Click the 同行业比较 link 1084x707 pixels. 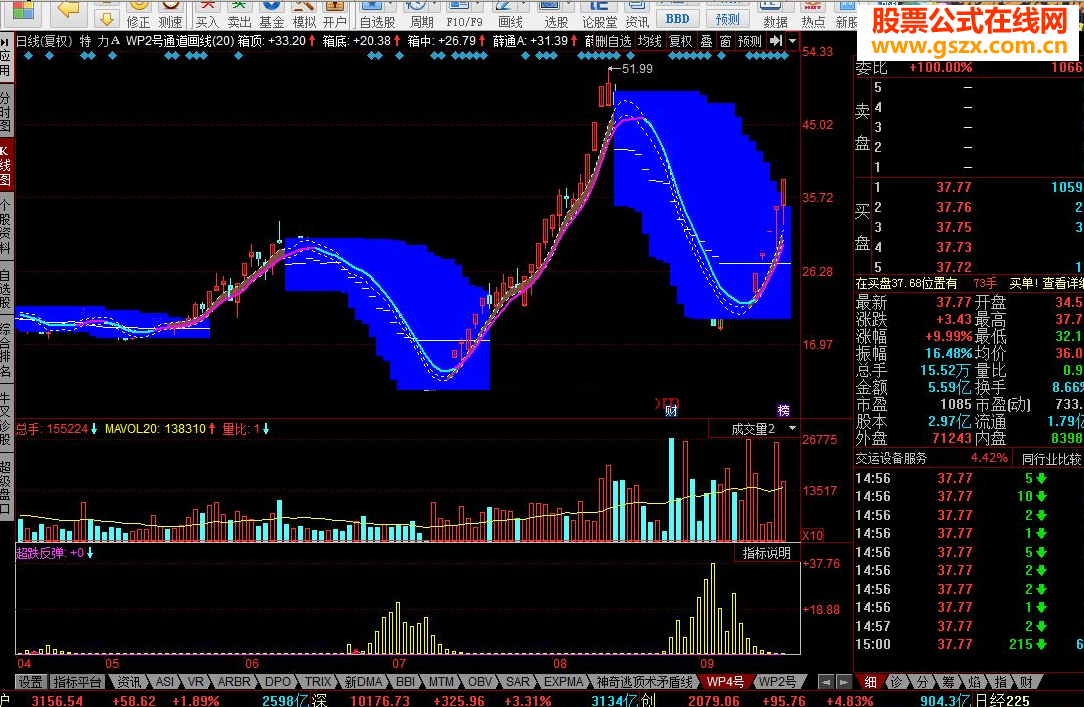tap(1052, 458)
